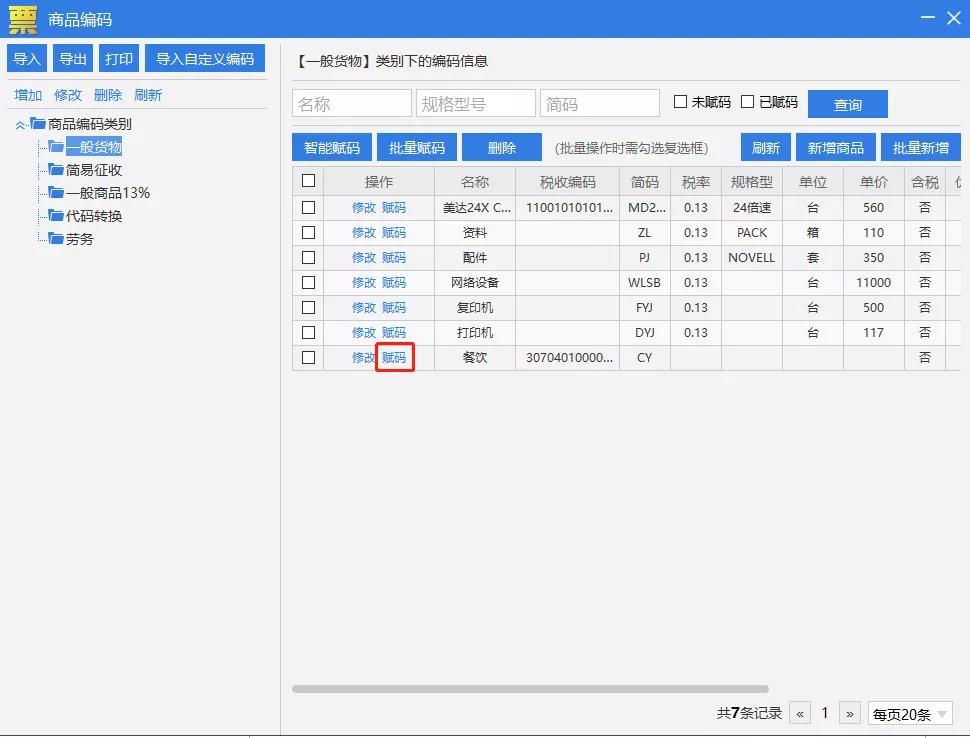970x738 pixels.
Task: Focus the 简码 search field
Action: pos(600,103)
